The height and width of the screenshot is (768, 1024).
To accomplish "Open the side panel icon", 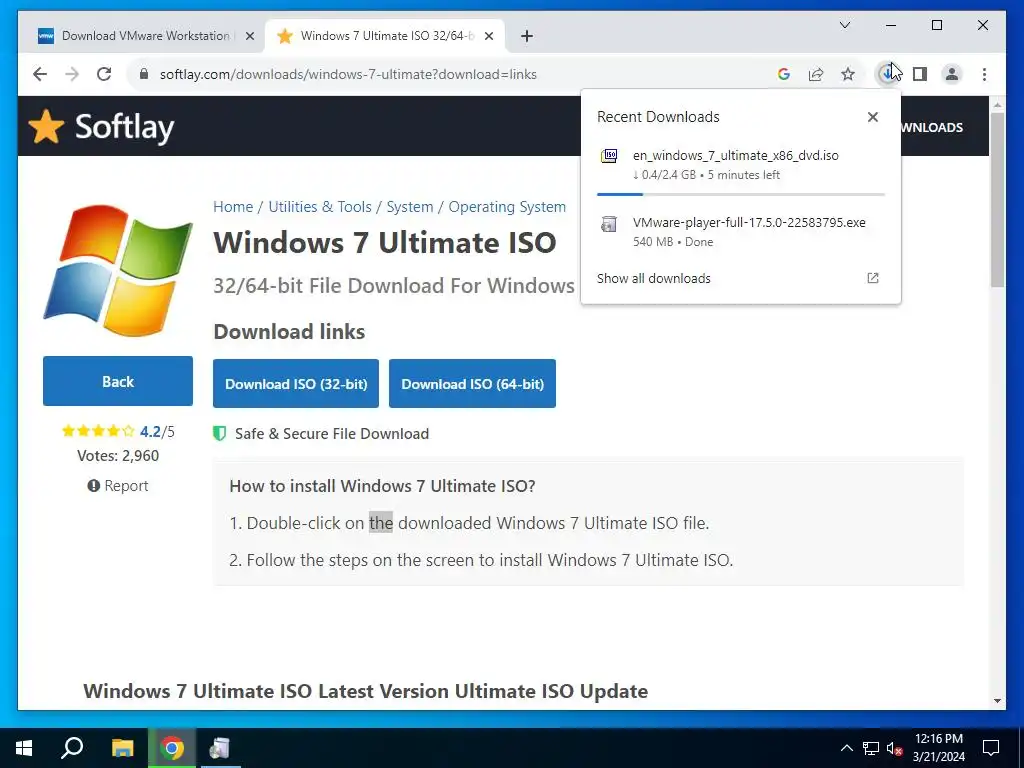I will [x=920, y=74].
